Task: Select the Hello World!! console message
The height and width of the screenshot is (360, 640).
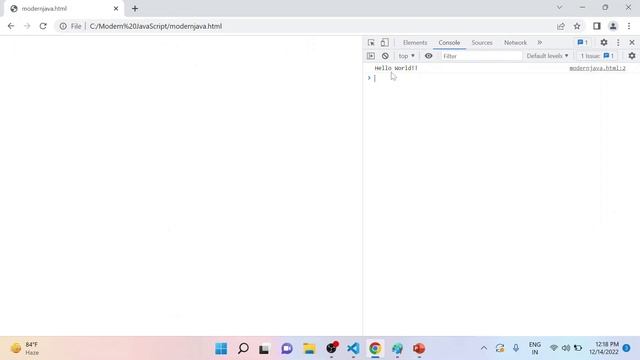Action: 396,68
